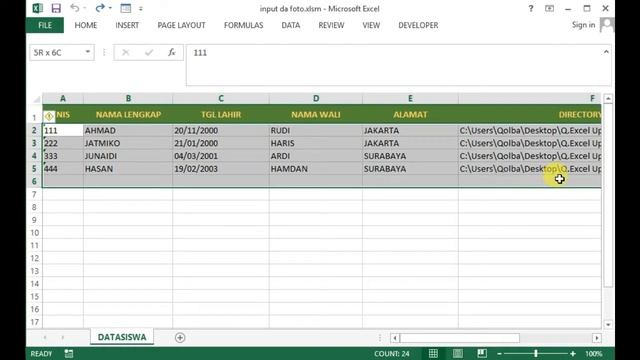Redo the last action
Screen dimensions: 640x360
click(x=100, y=8)
